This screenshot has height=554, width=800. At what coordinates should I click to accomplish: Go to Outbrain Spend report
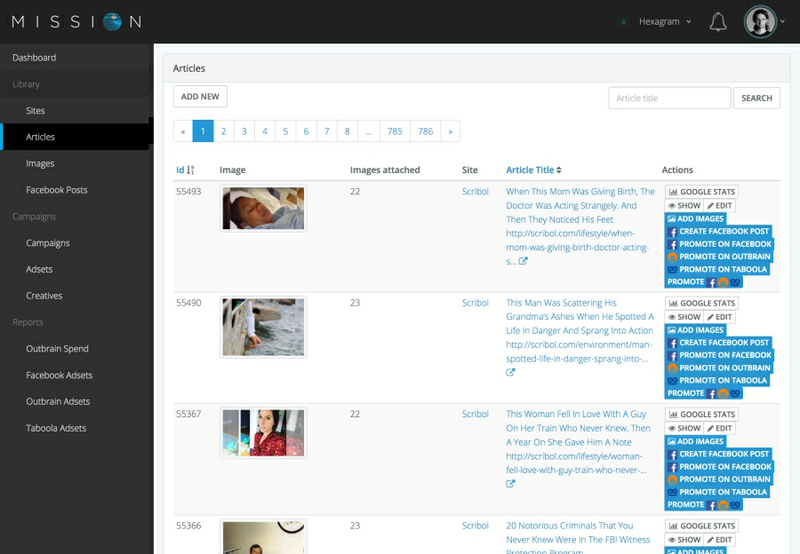[x=57, y=349]
